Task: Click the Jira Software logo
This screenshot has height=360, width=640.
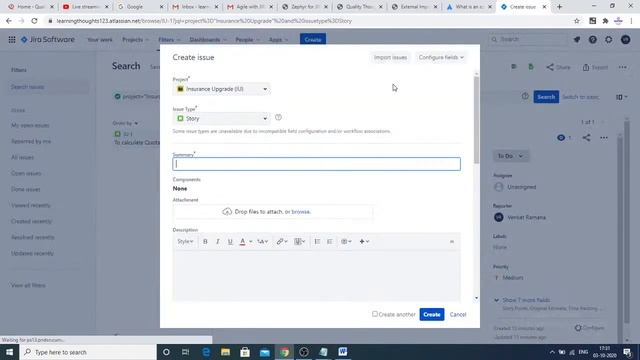Action: click(x=48, y=40)
